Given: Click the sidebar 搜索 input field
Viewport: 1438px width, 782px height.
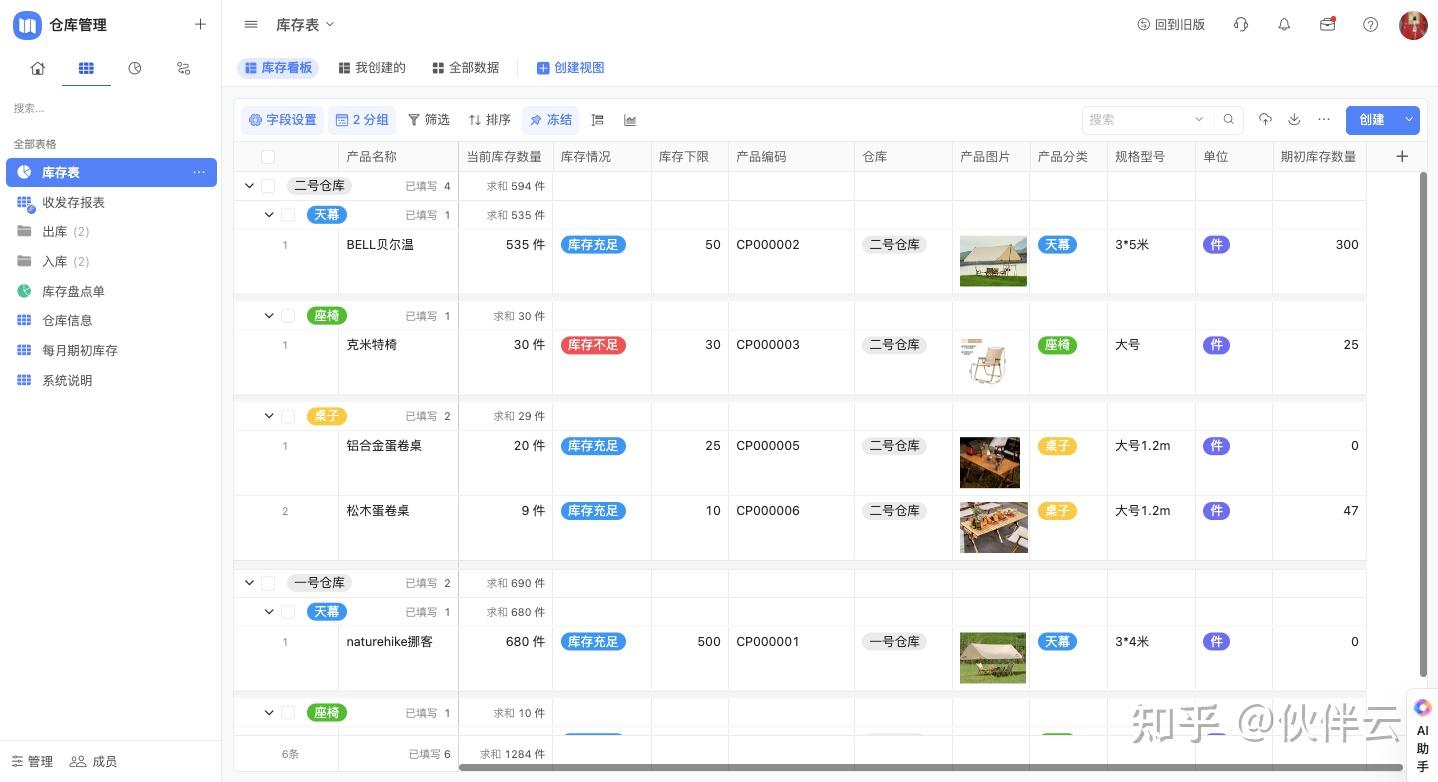Looking at the screenshot, I should [110, 108].
